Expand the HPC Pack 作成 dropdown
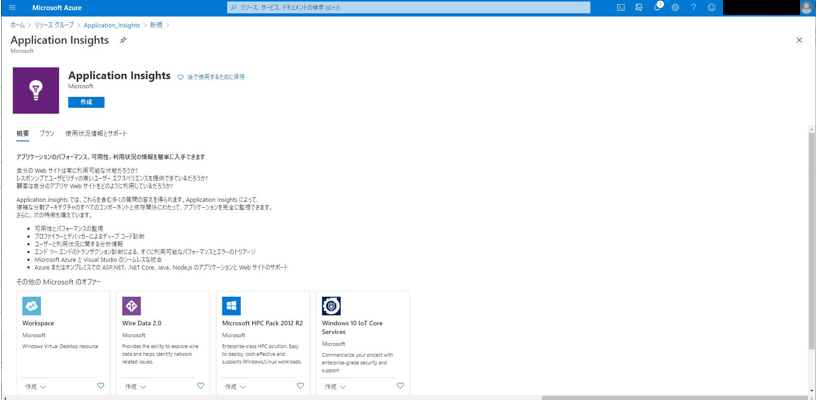This screenshot has width=816, height=400. 235,387
